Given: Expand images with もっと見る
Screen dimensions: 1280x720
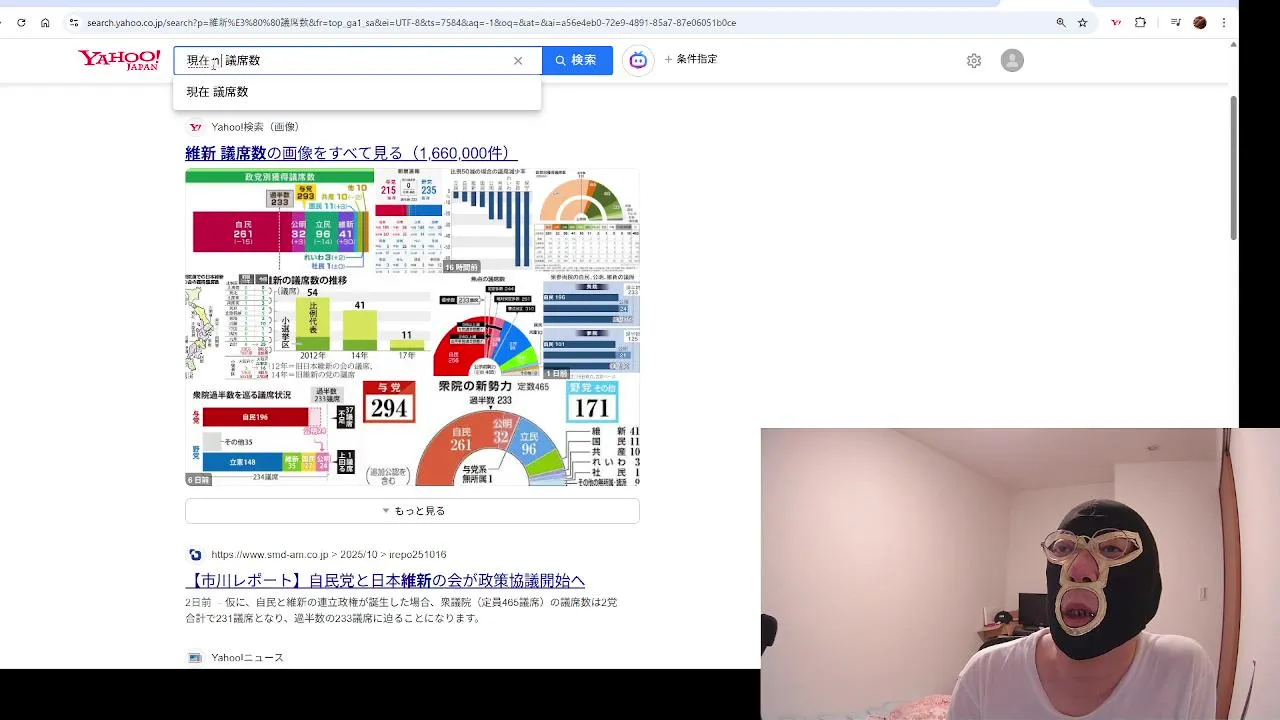Looking at the screenshot, I should (412, 511).
